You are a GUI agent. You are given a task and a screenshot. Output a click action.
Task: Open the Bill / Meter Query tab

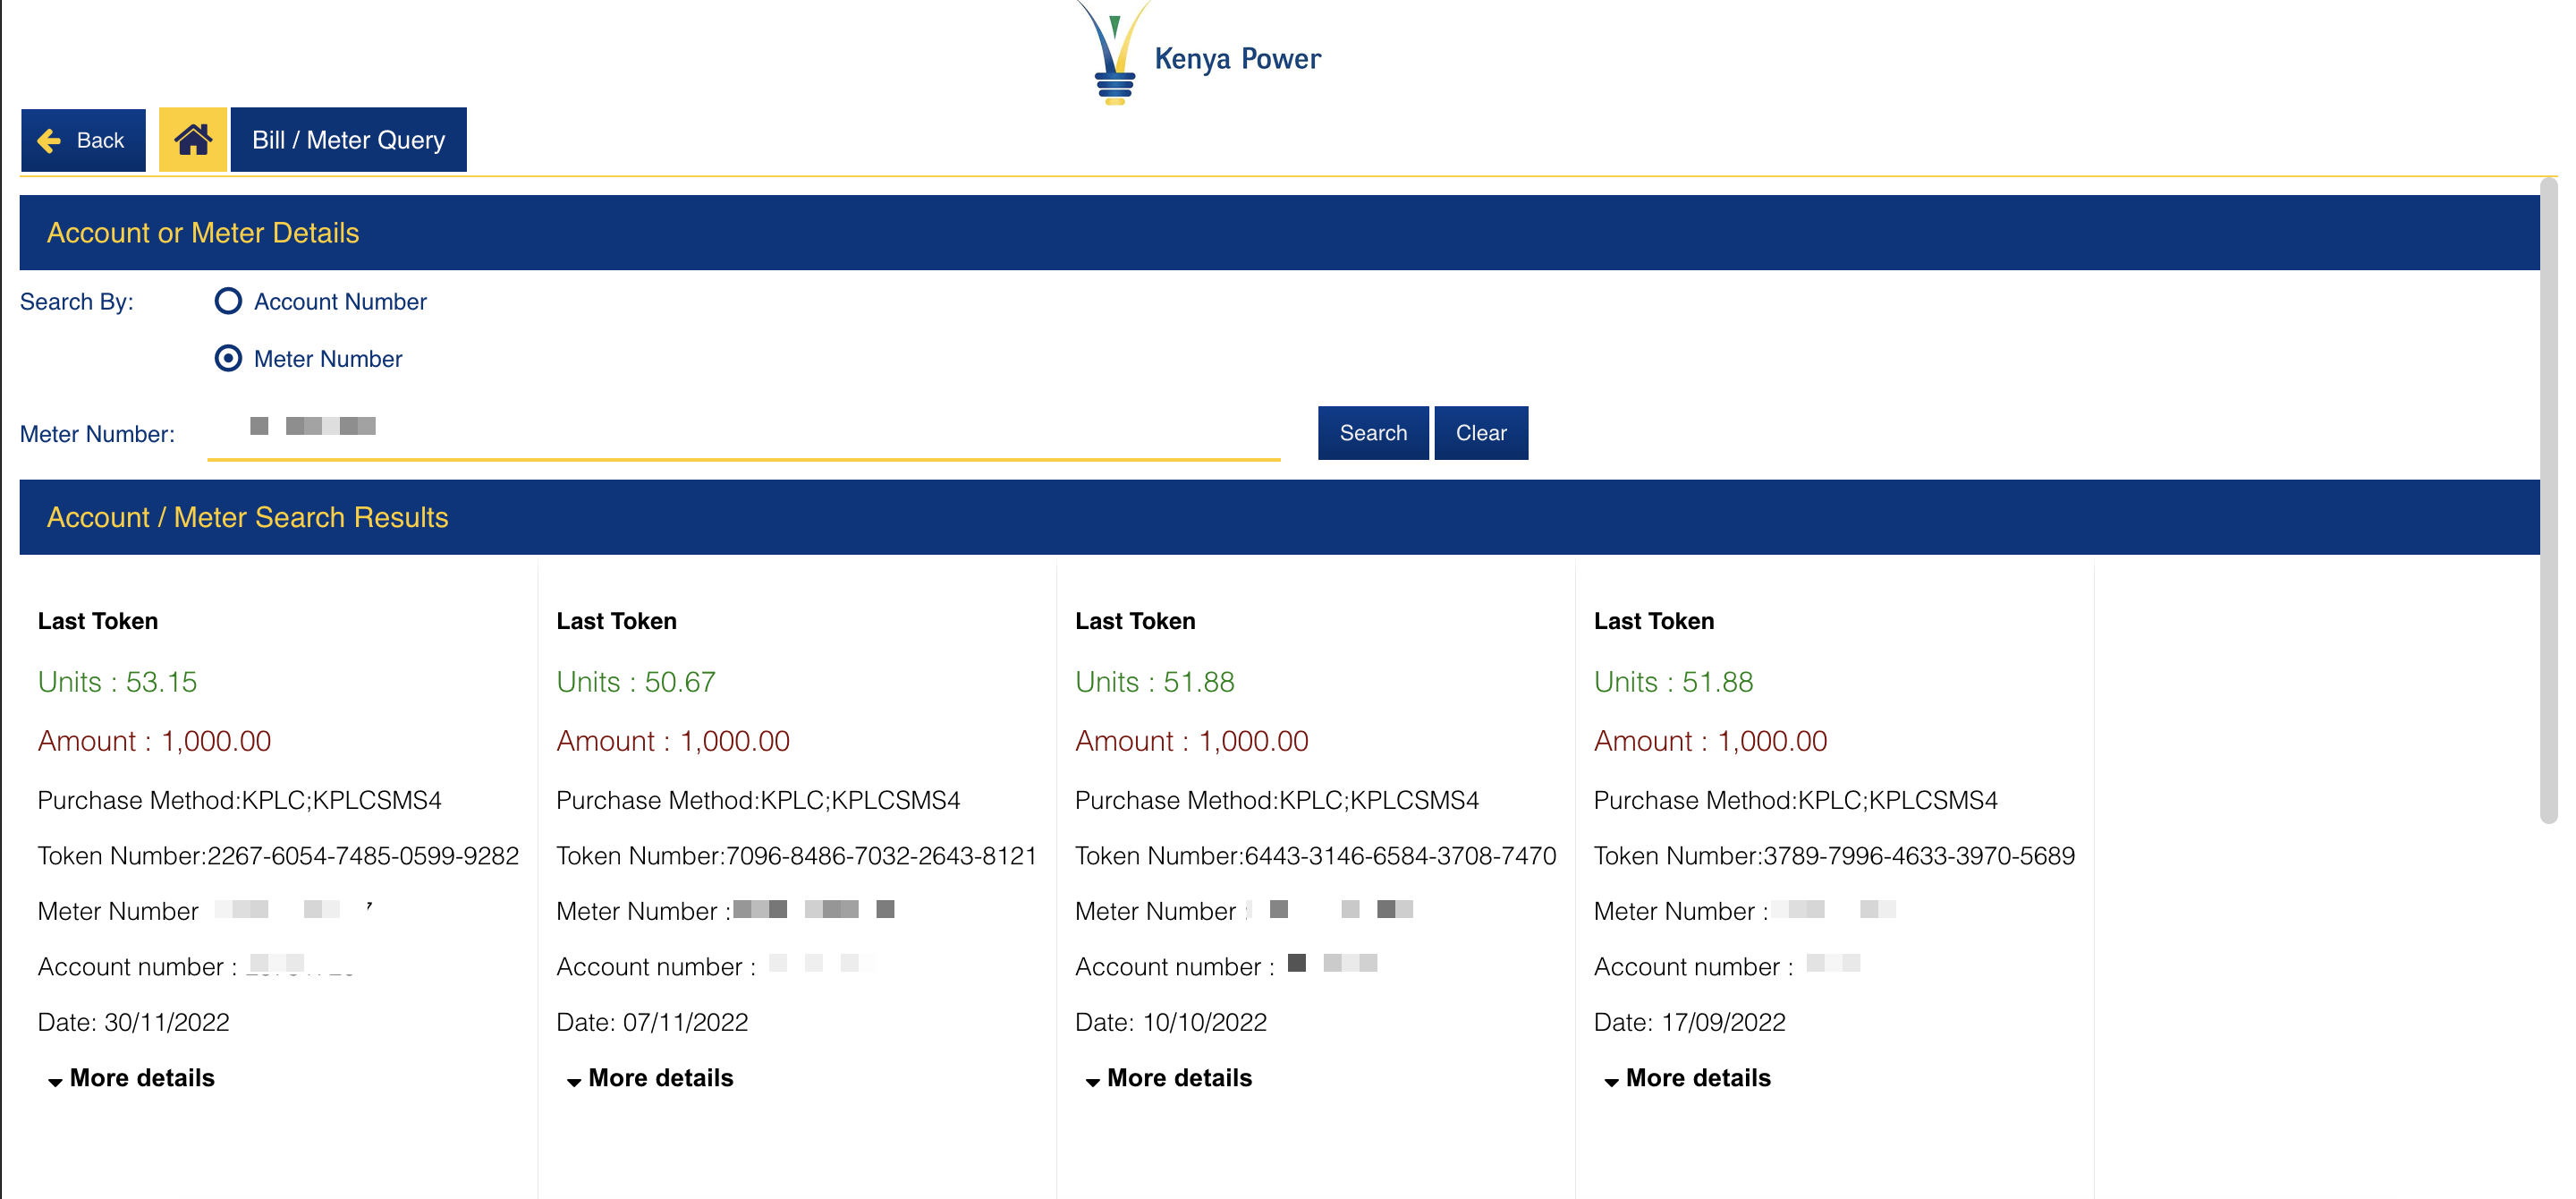tap(348, 140)
